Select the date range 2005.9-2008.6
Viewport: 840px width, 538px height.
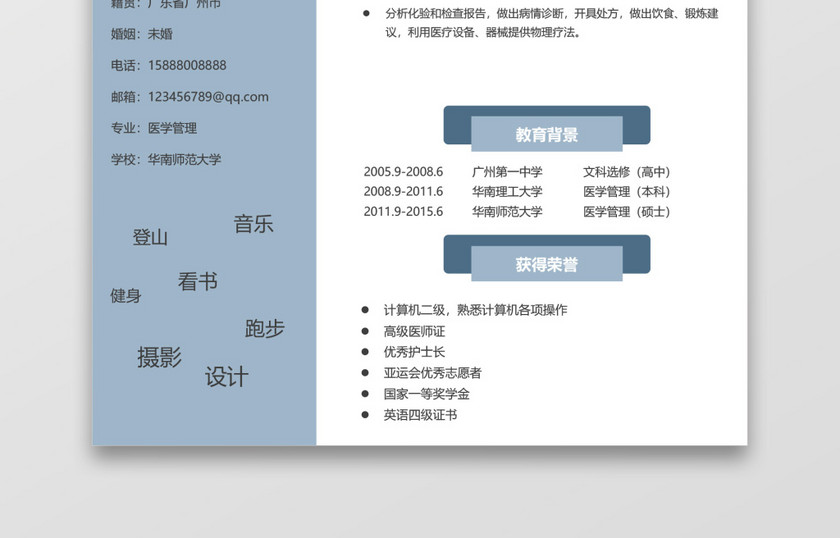(403, 172)
